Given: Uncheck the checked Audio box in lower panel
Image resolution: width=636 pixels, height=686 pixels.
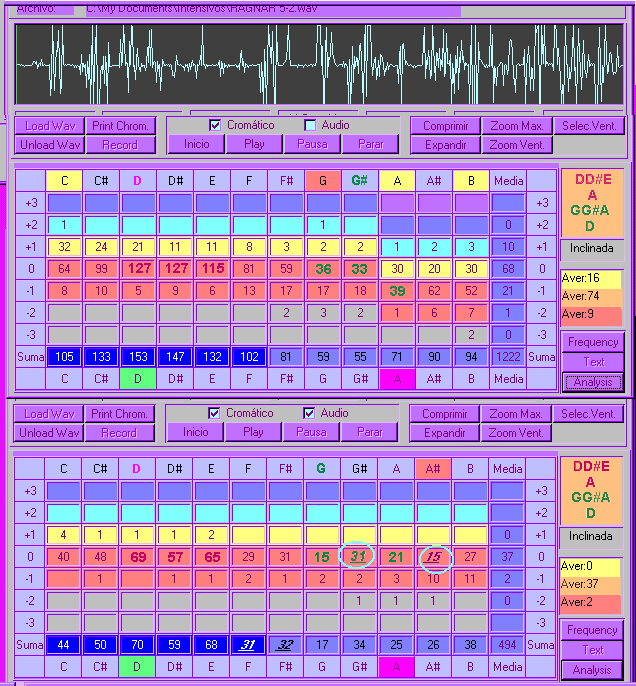Looking at the screenshot, I should pos(310,414).
